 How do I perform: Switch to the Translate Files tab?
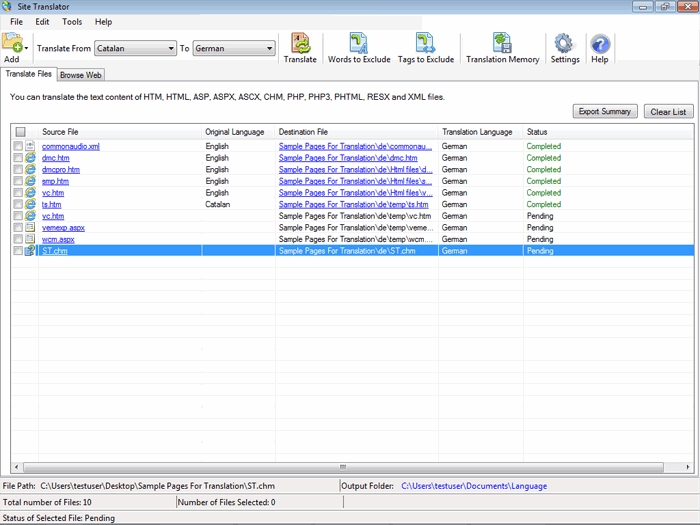pyautogui.click(x=29, y=74)
